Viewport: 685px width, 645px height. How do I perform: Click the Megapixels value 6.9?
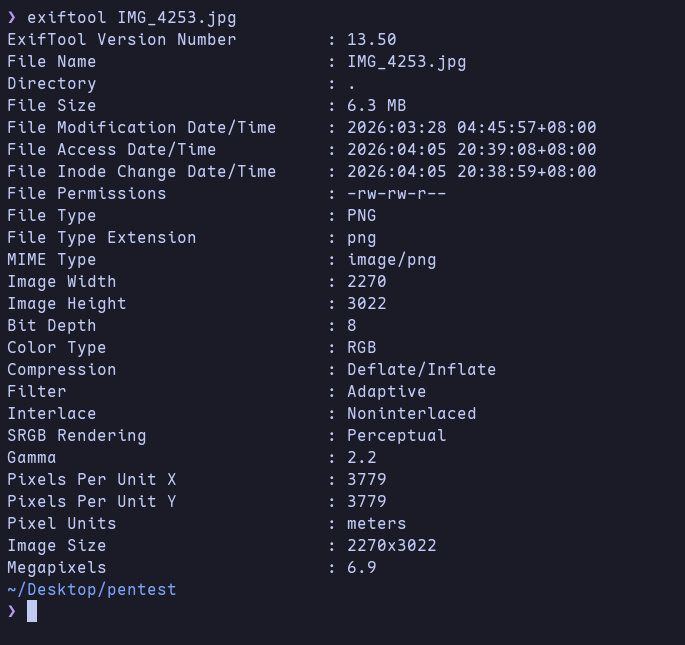(362, 568)
